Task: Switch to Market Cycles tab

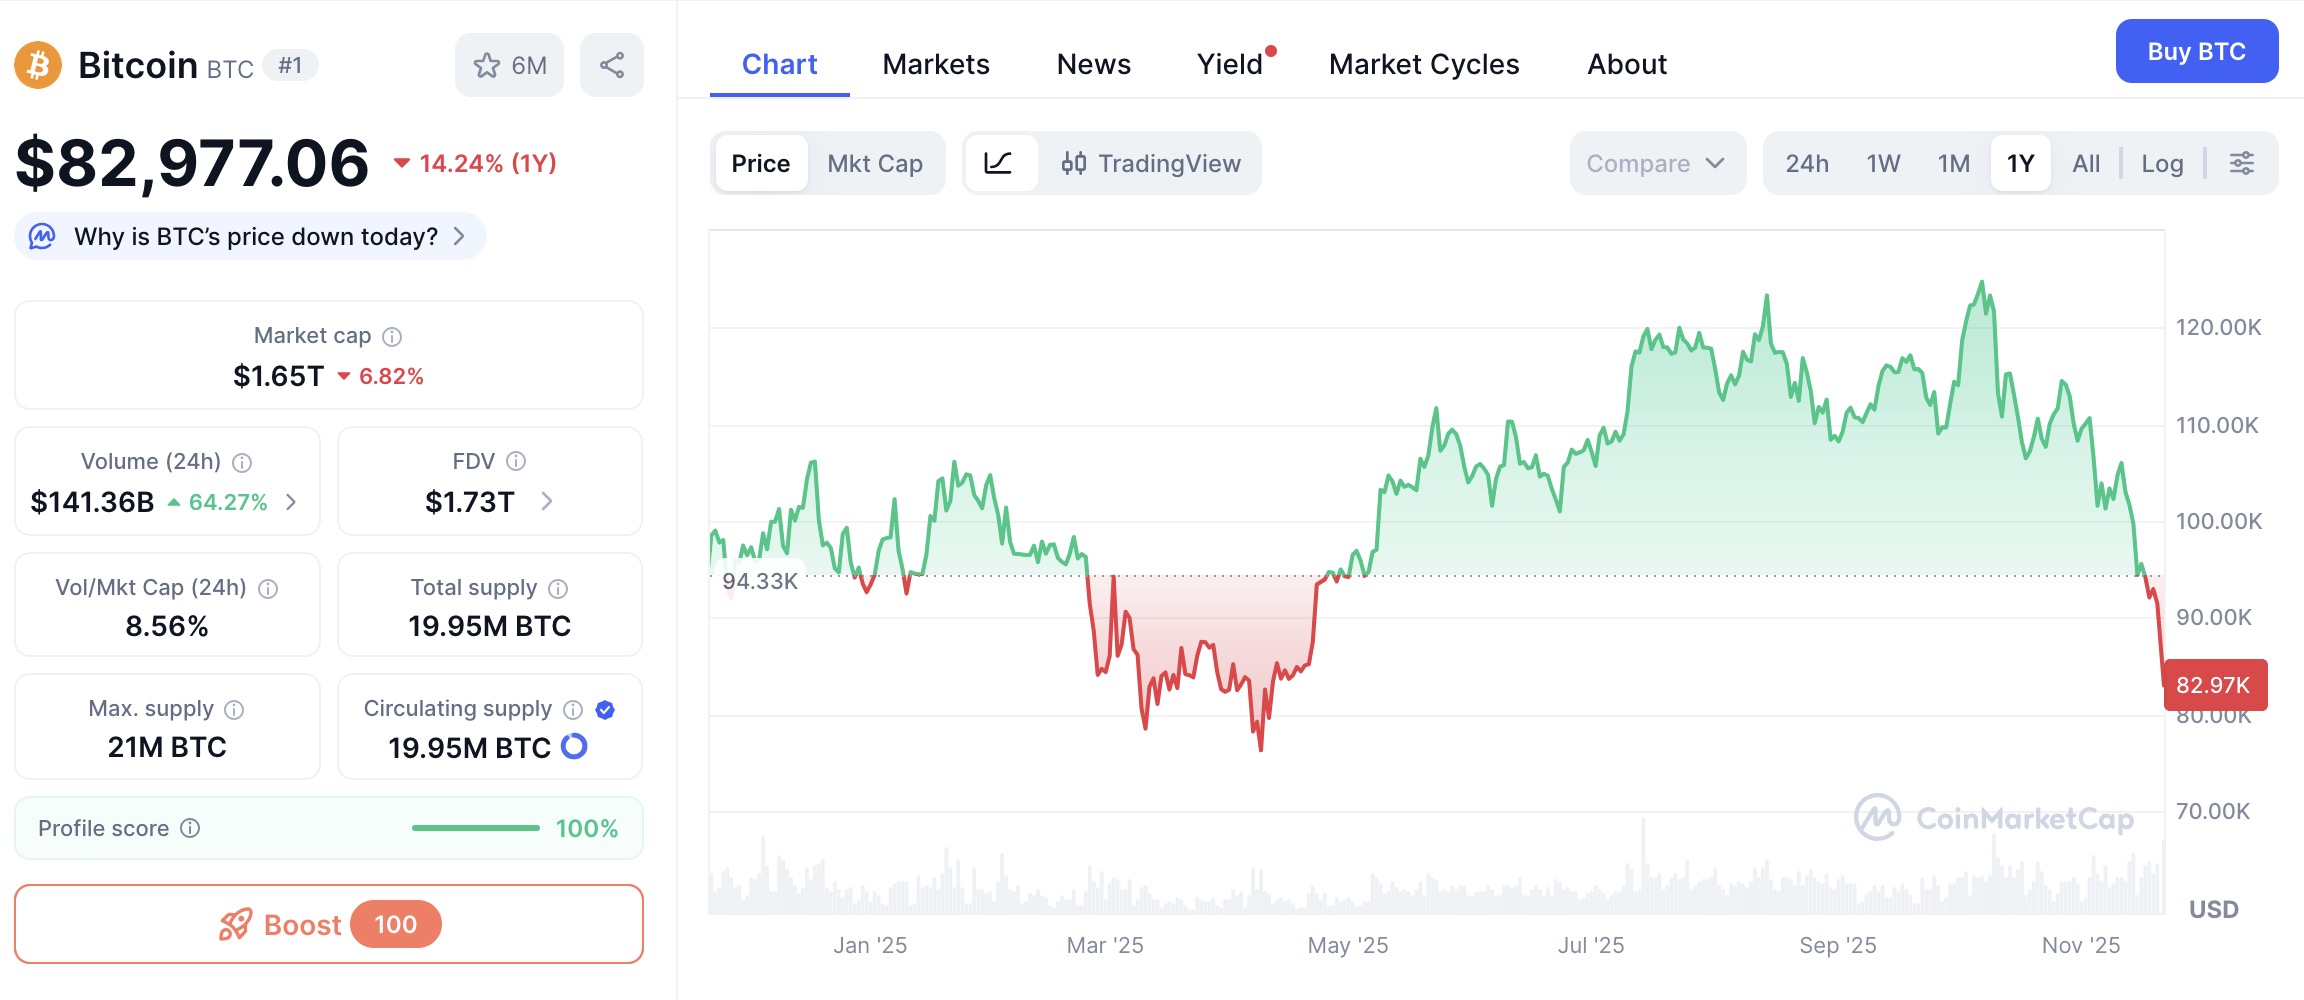Action: 1423,64
